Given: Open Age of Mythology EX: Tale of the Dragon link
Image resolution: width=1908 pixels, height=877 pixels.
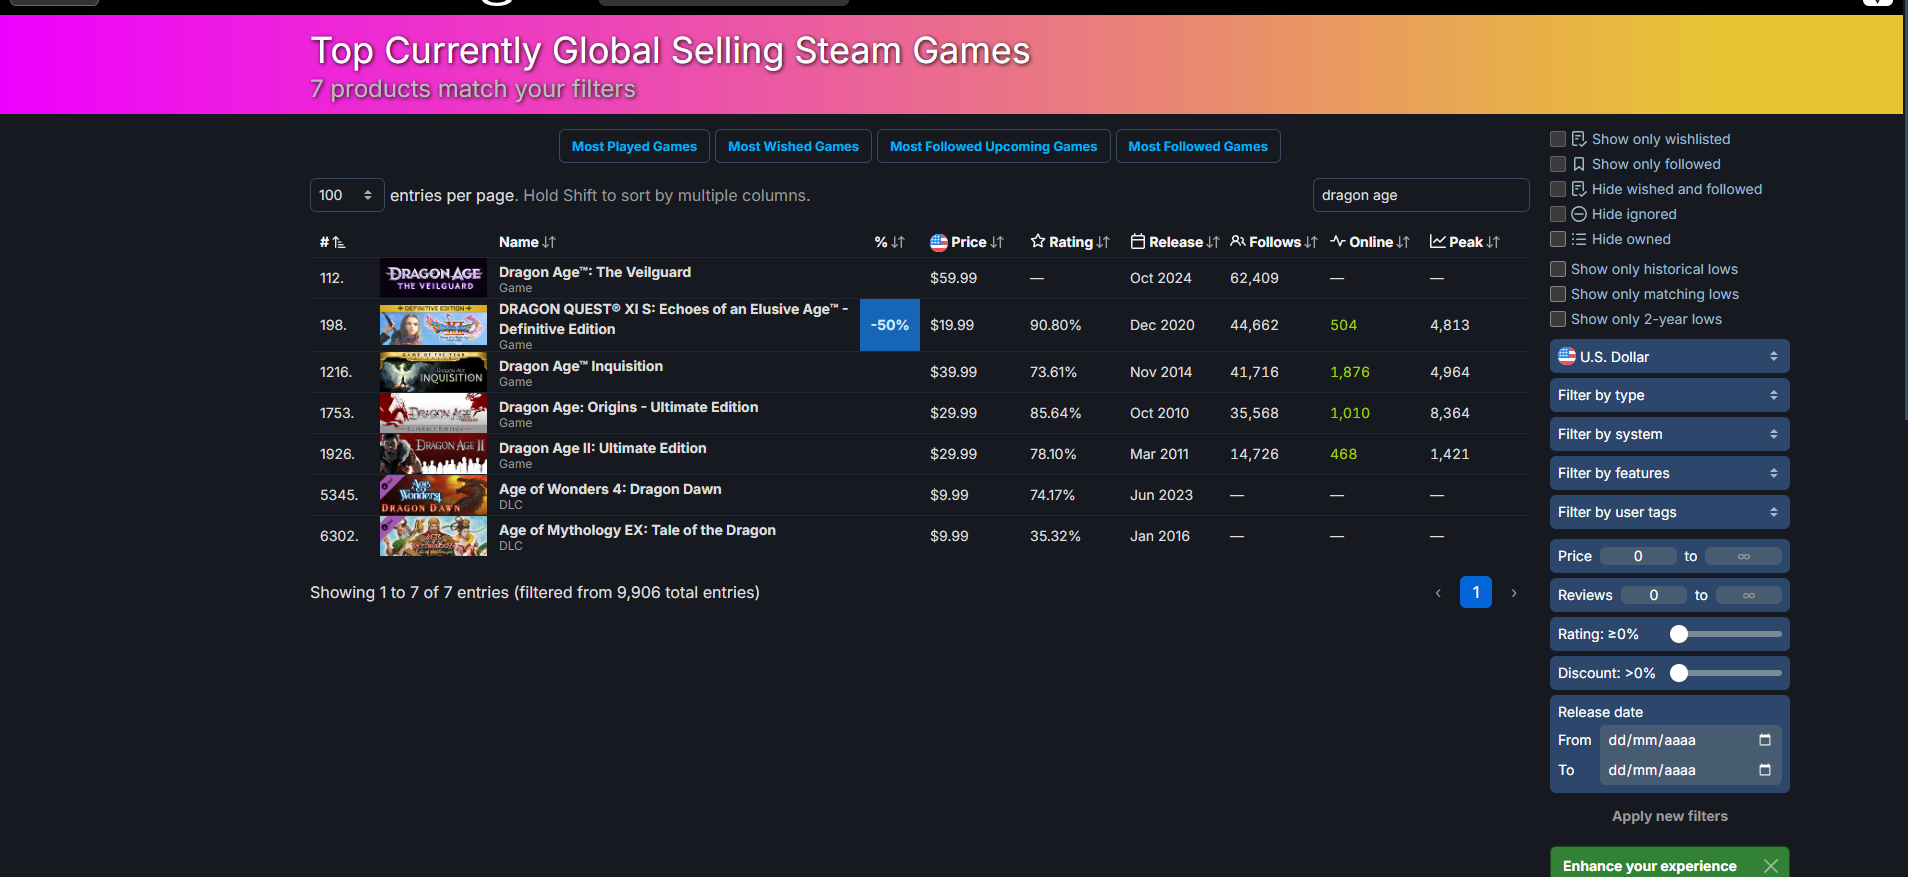Looking at the screenshot, I should click(637, 530).
